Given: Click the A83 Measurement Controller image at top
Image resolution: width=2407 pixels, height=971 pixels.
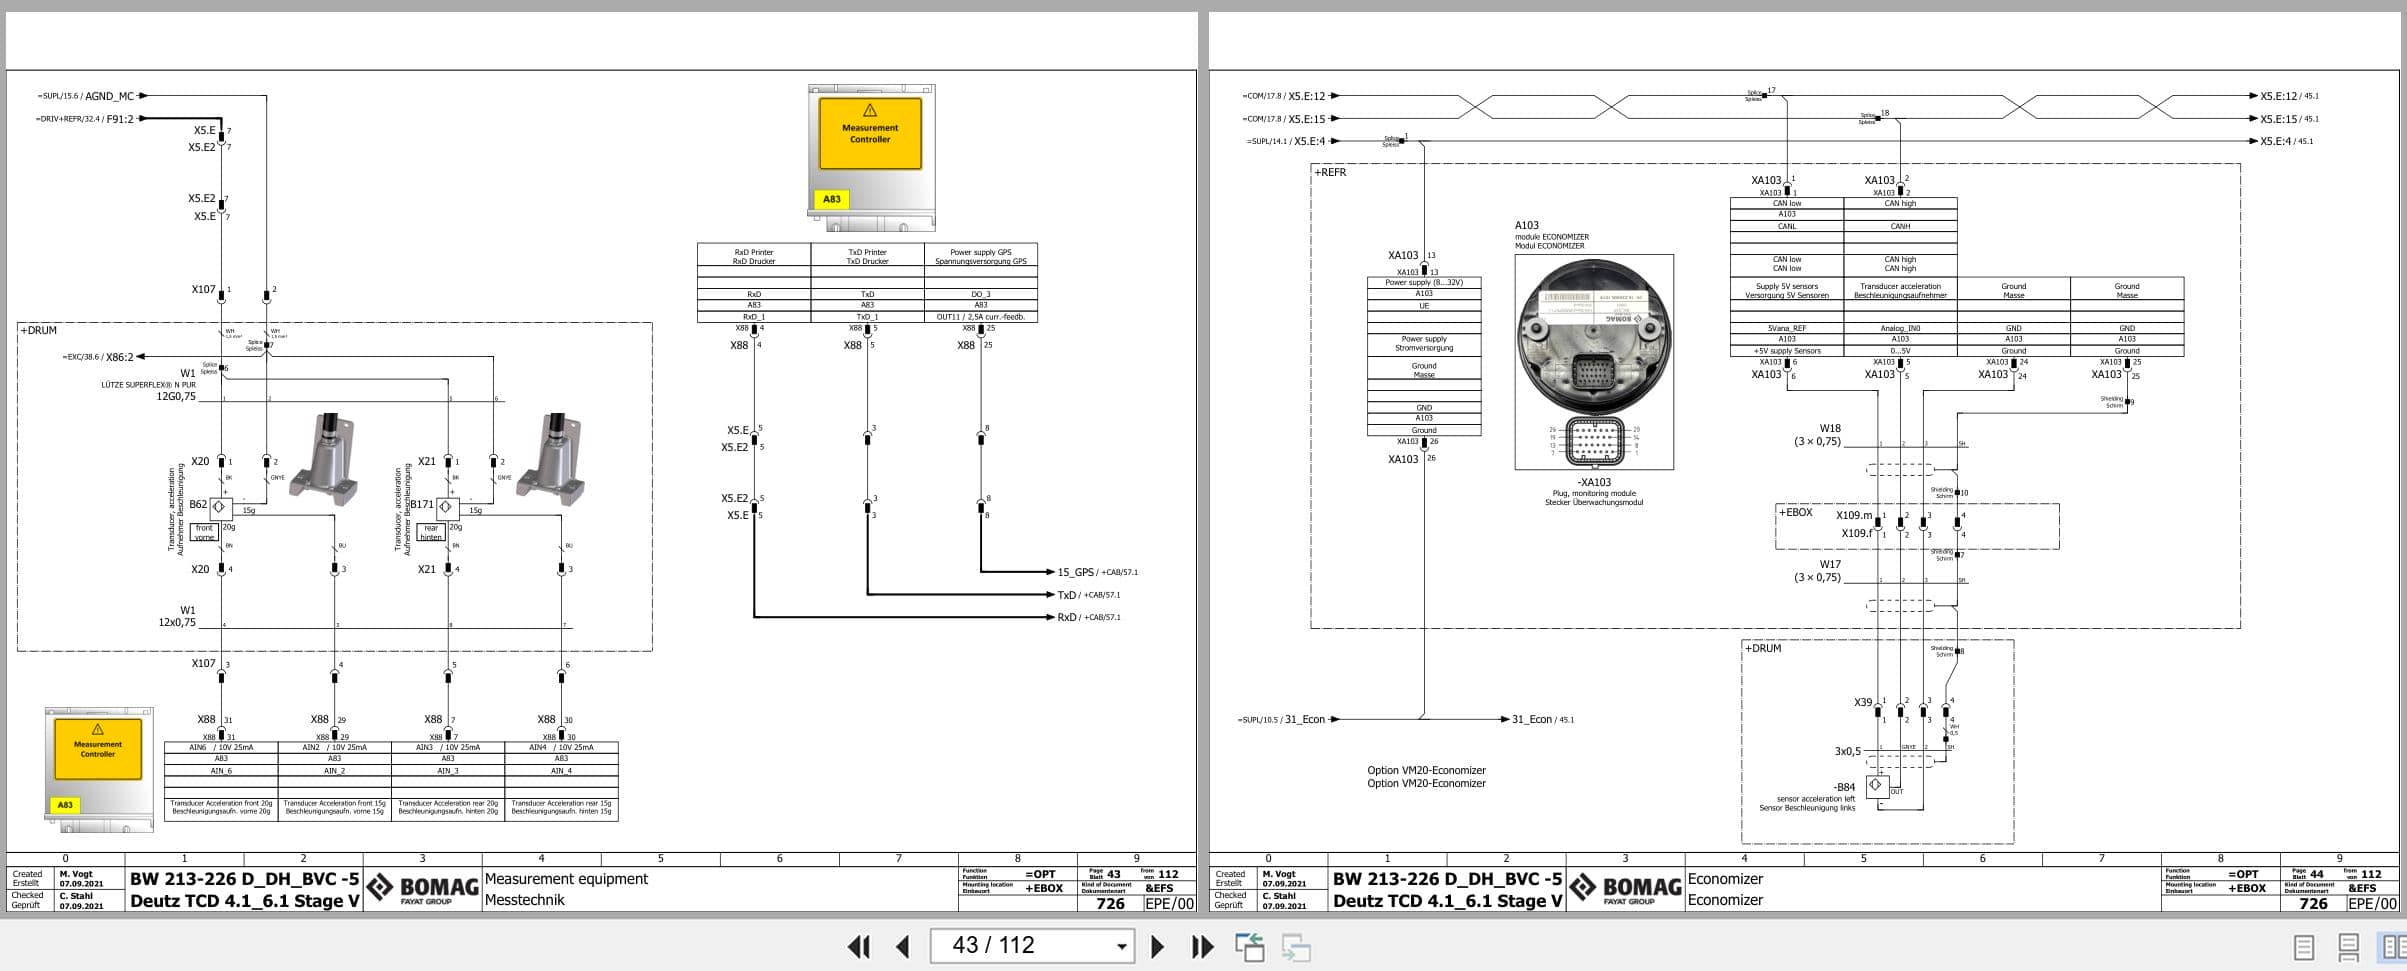Looking at the screenshot, I should [x=871, y=157].
